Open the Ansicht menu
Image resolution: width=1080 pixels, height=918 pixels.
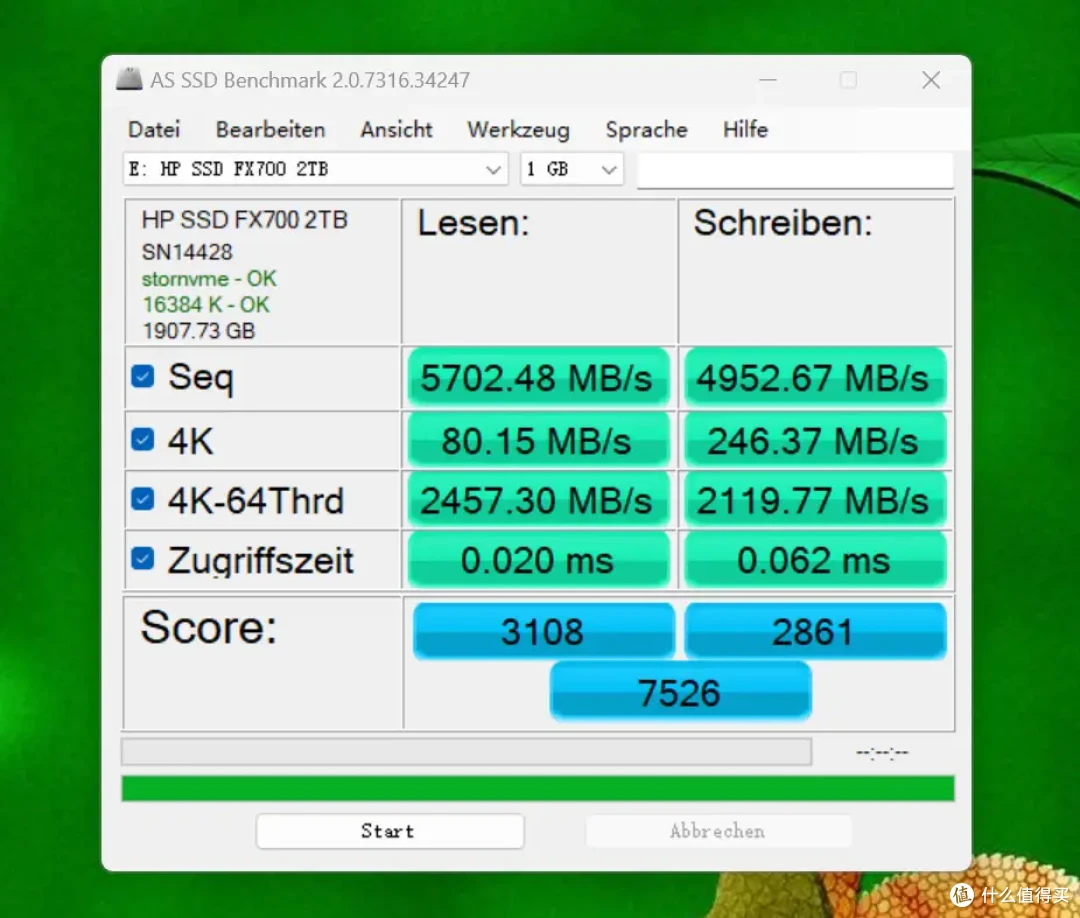396,129
